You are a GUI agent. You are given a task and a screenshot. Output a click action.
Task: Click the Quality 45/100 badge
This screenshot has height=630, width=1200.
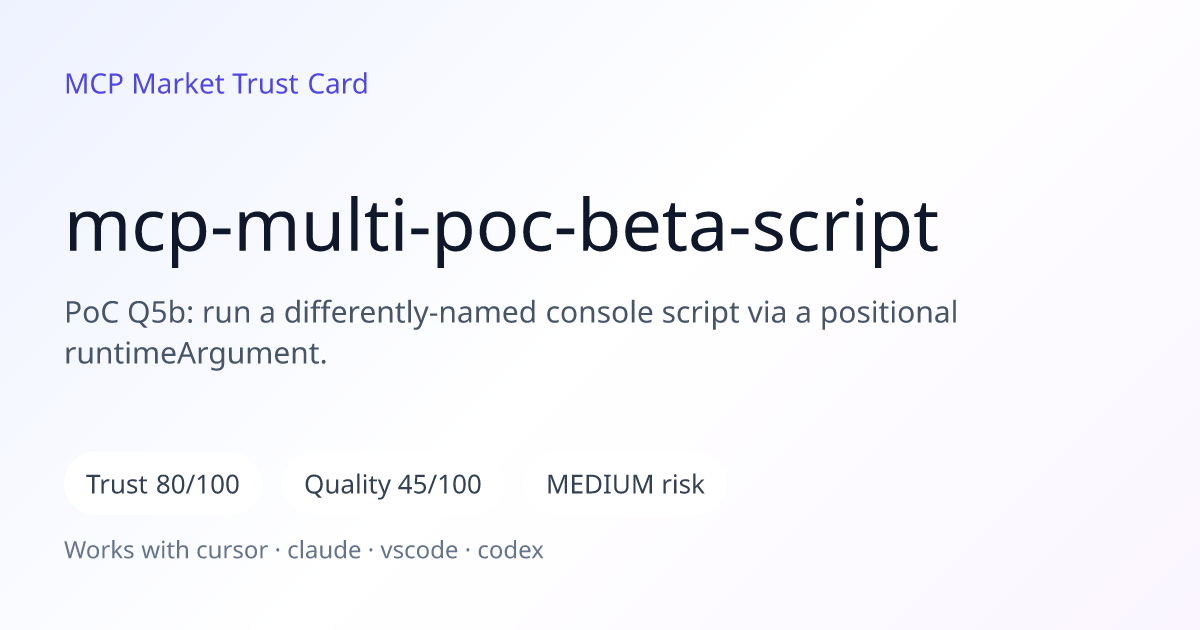(x=393, y=485)
